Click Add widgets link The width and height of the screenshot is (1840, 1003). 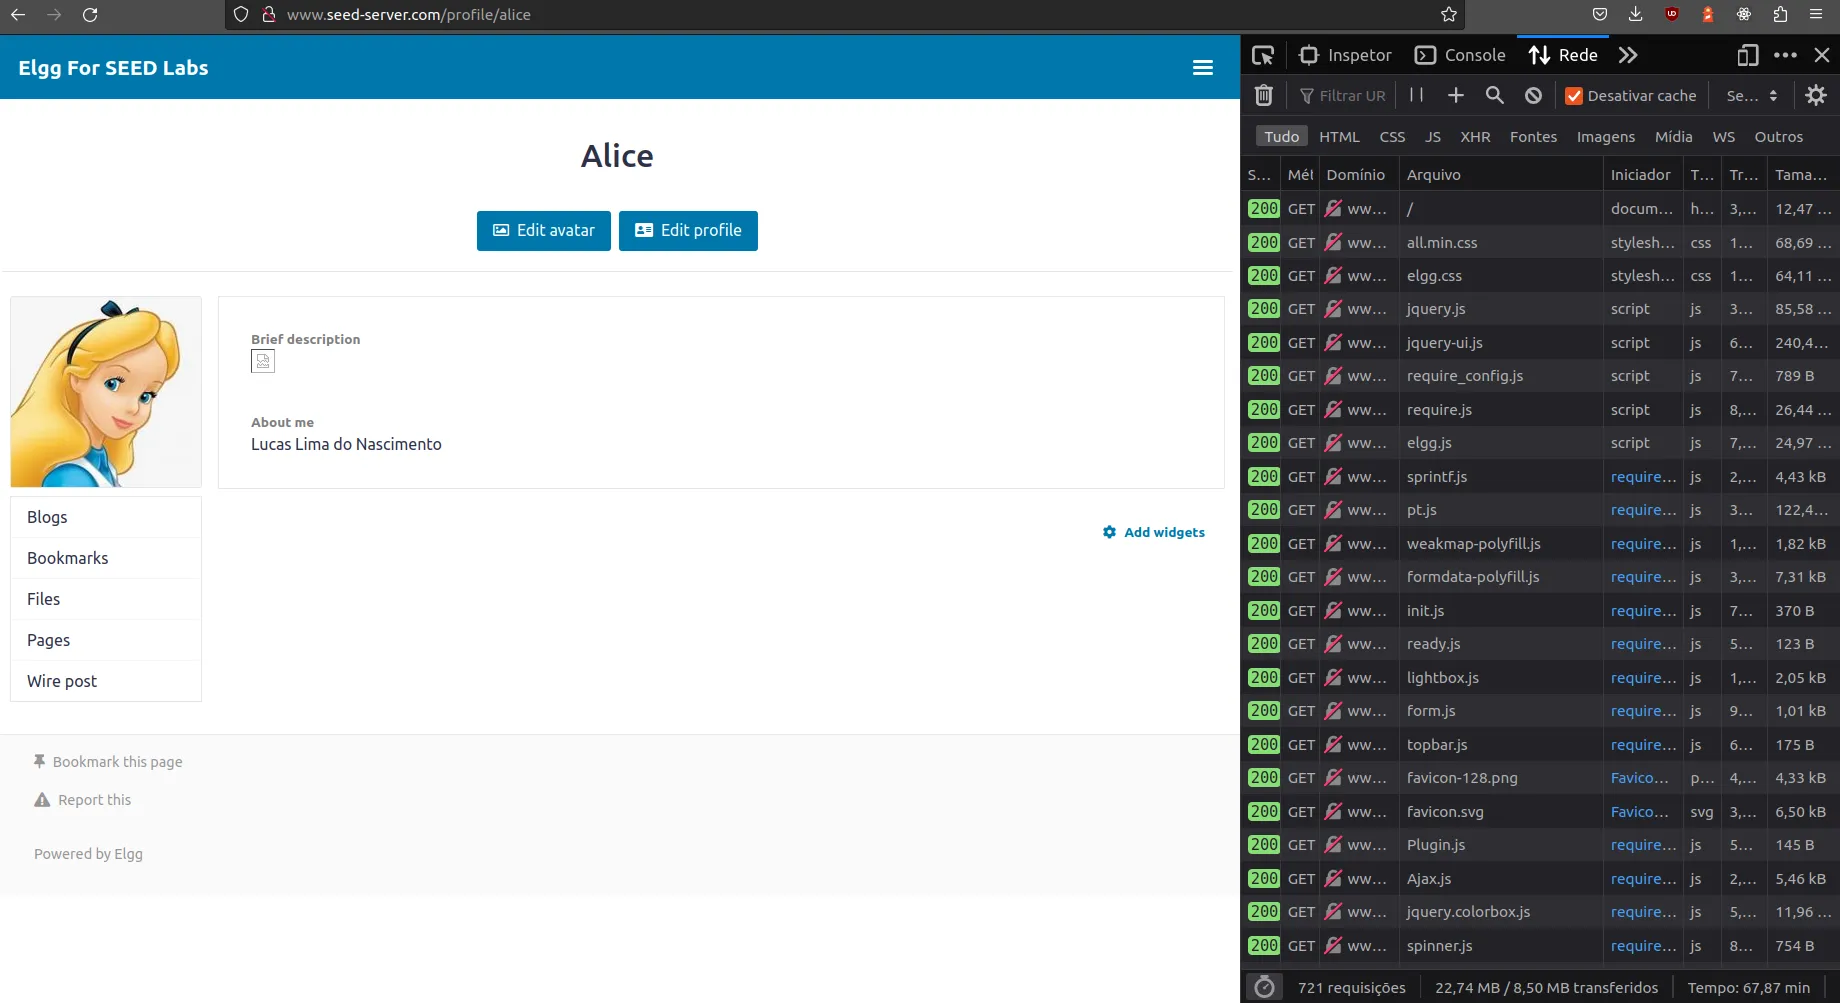tap(1154, 532)
